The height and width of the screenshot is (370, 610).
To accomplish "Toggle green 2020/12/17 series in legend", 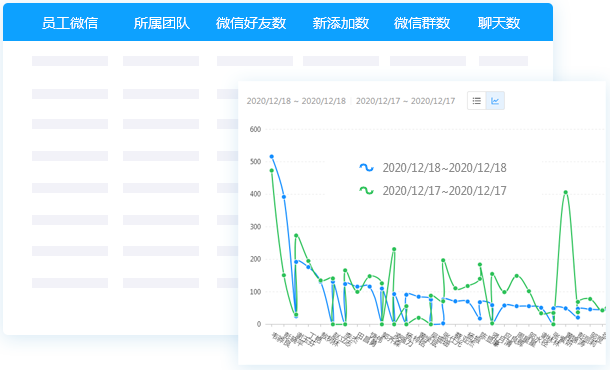I will pos(433,191).
